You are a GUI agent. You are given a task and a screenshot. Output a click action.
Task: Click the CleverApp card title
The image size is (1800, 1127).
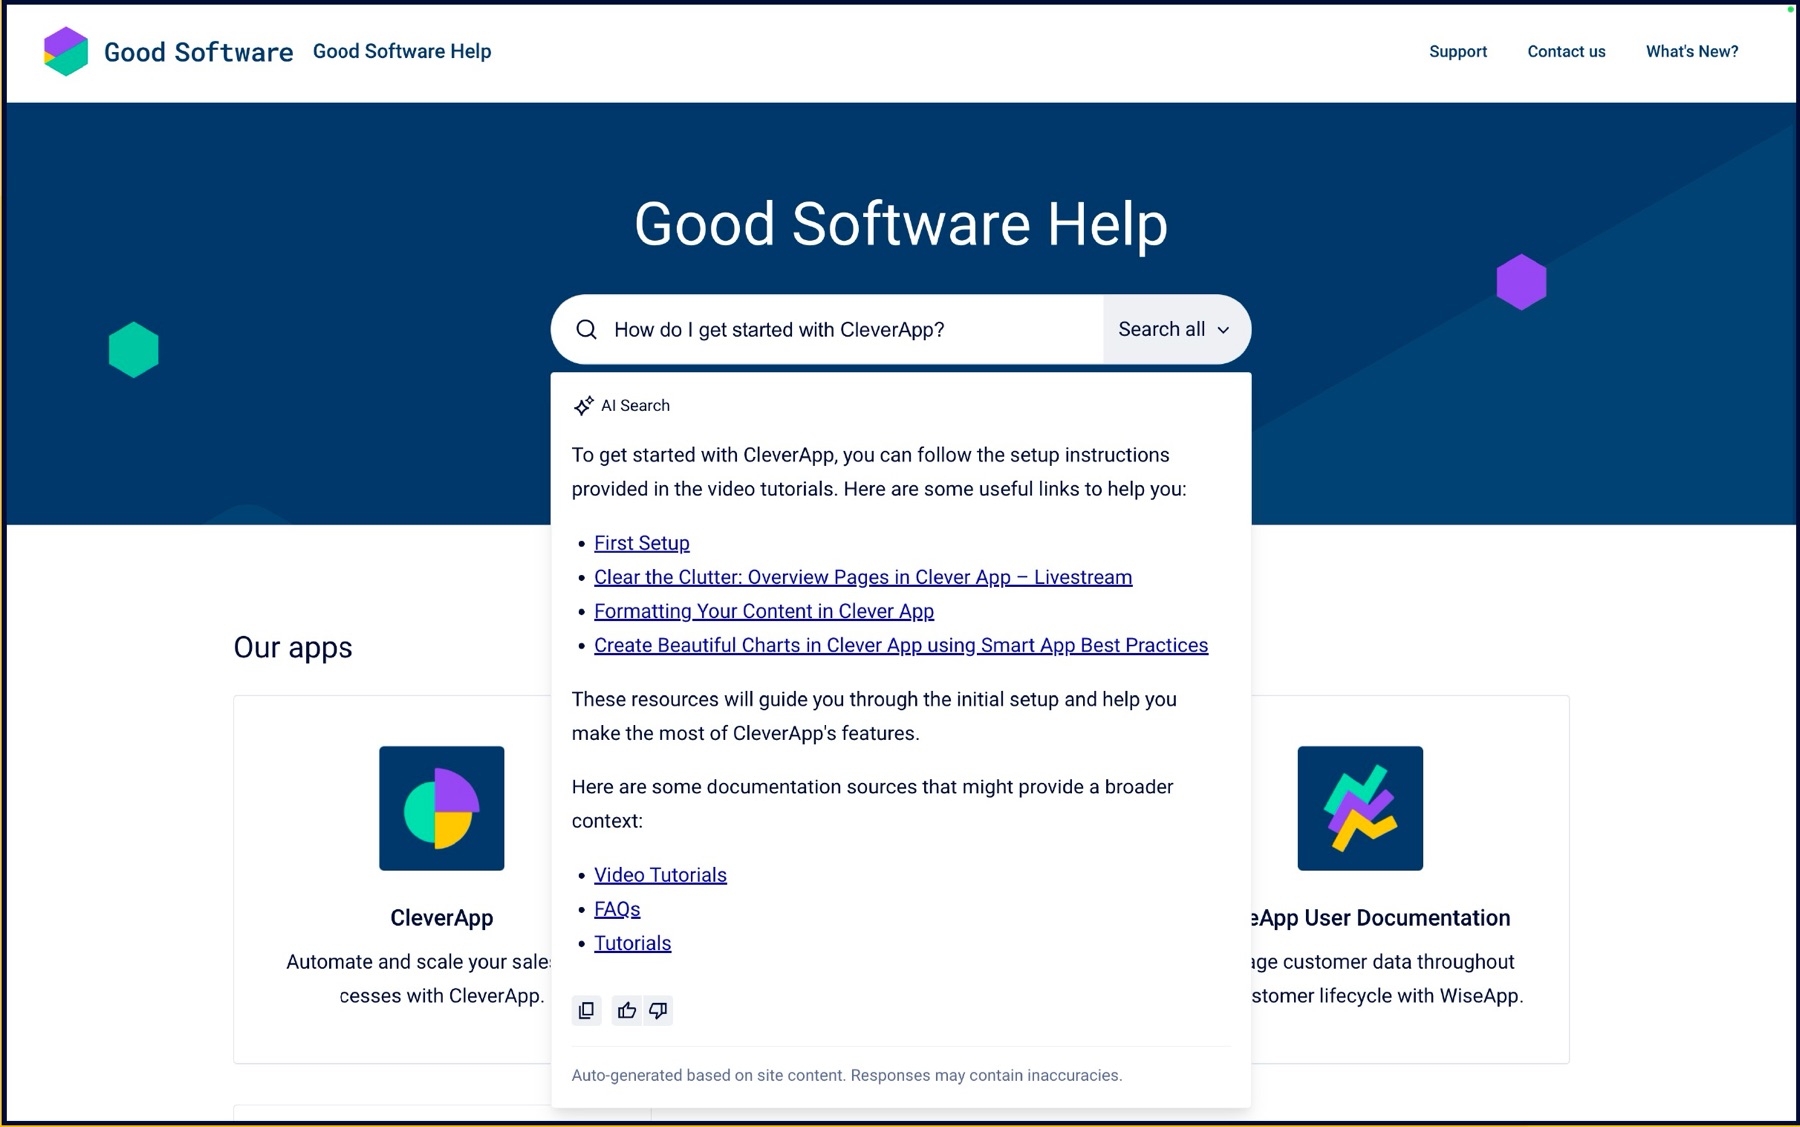pos(441,917)
